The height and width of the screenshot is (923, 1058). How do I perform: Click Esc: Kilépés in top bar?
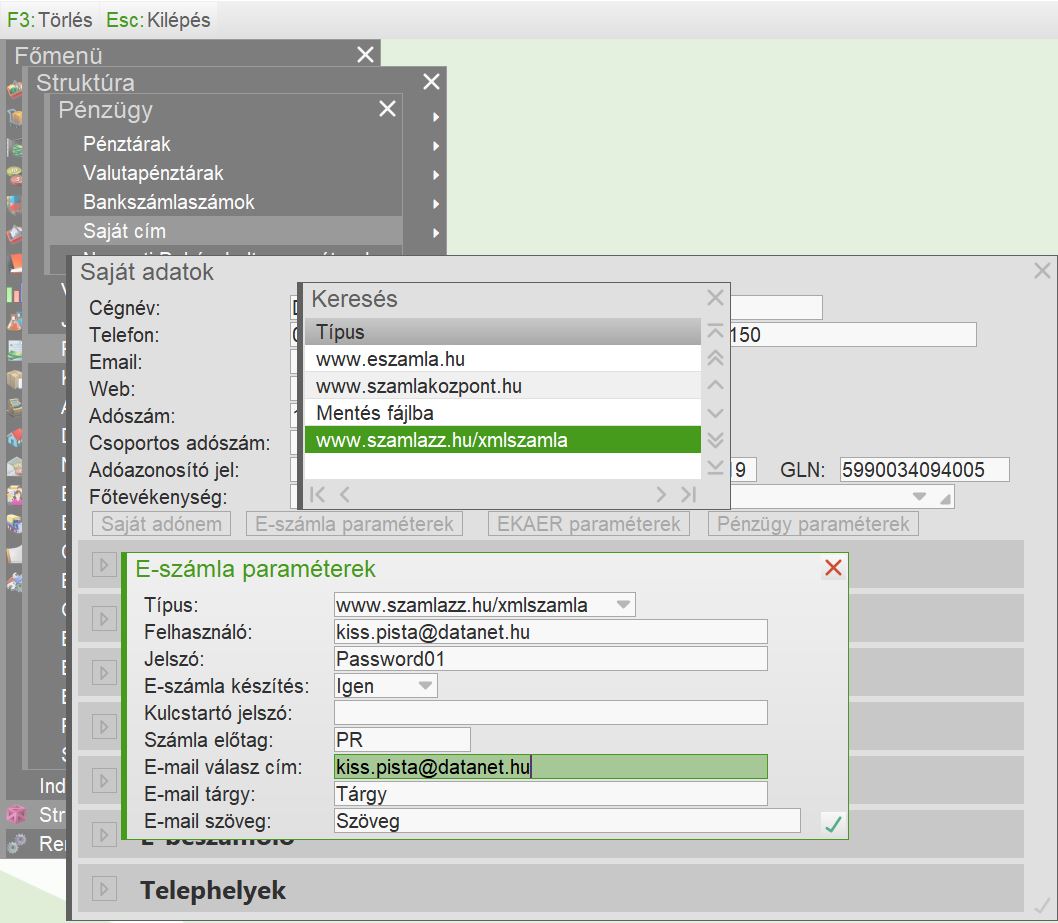point(159,20)
